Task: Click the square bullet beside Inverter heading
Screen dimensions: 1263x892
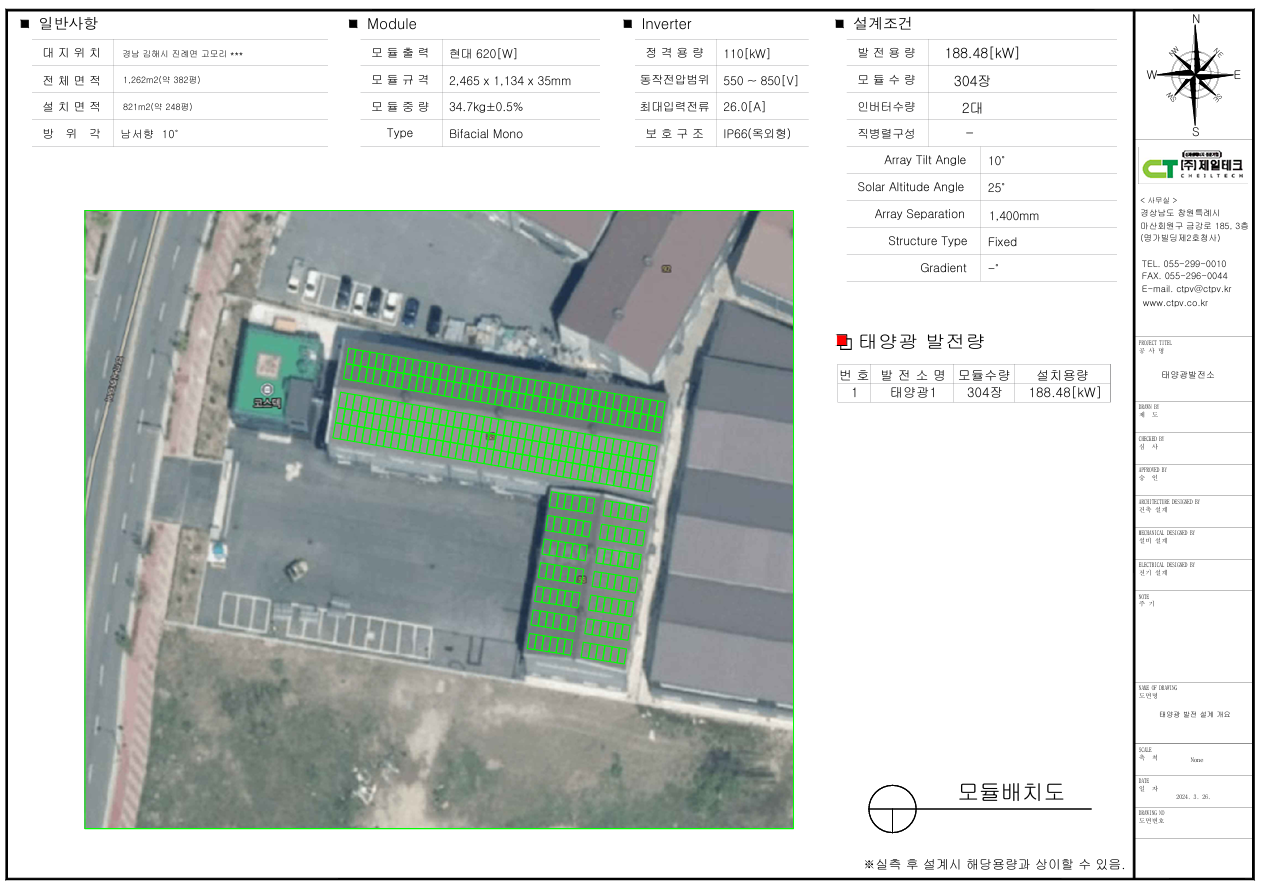Action: click(x=627, y=24)
